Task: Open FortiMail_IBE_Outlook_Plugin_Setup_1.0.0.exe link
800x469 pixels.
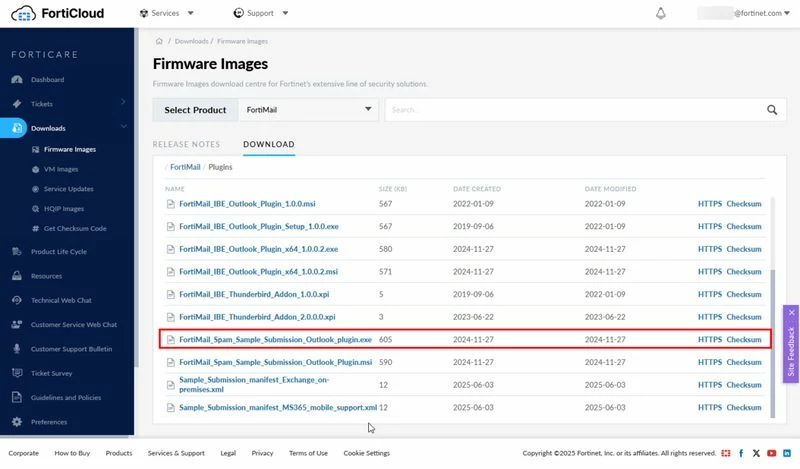Action: tap(259, 227)
